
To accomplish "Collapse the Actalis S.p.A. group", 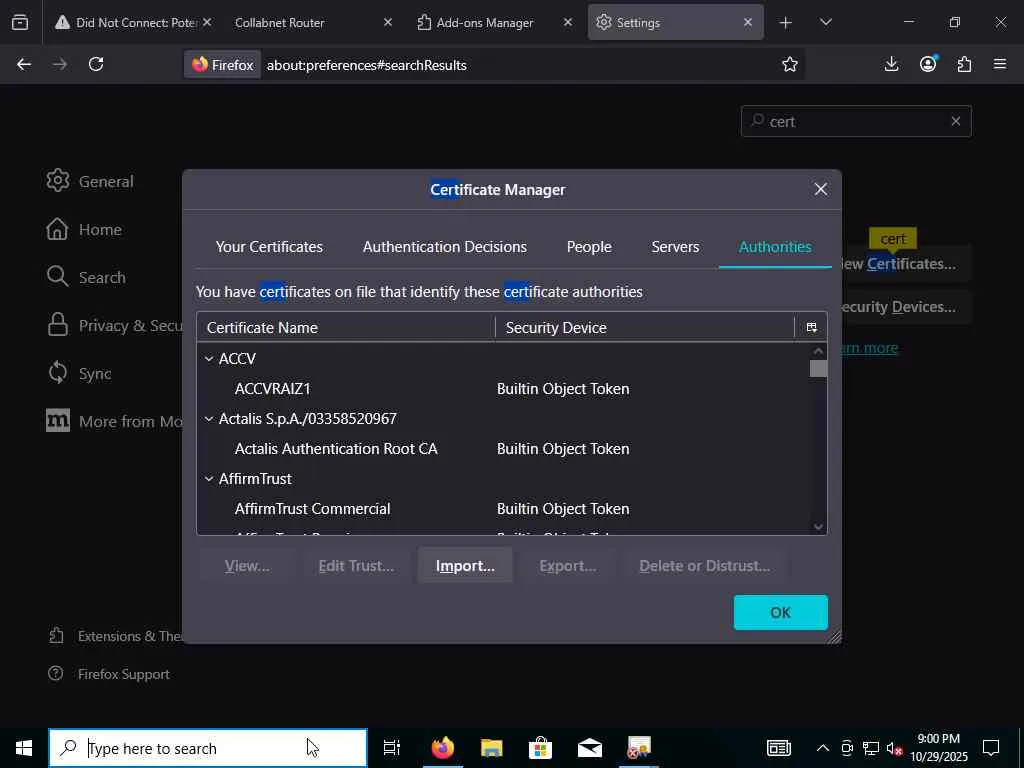I will pos(209,419).
